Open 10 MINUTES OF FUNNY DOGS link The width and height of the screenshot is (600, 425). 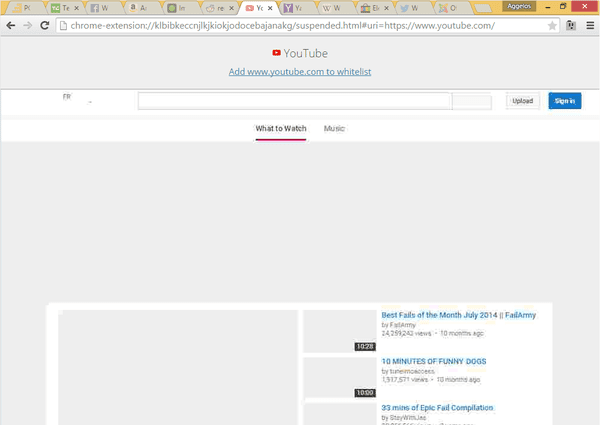pos(434,361)
